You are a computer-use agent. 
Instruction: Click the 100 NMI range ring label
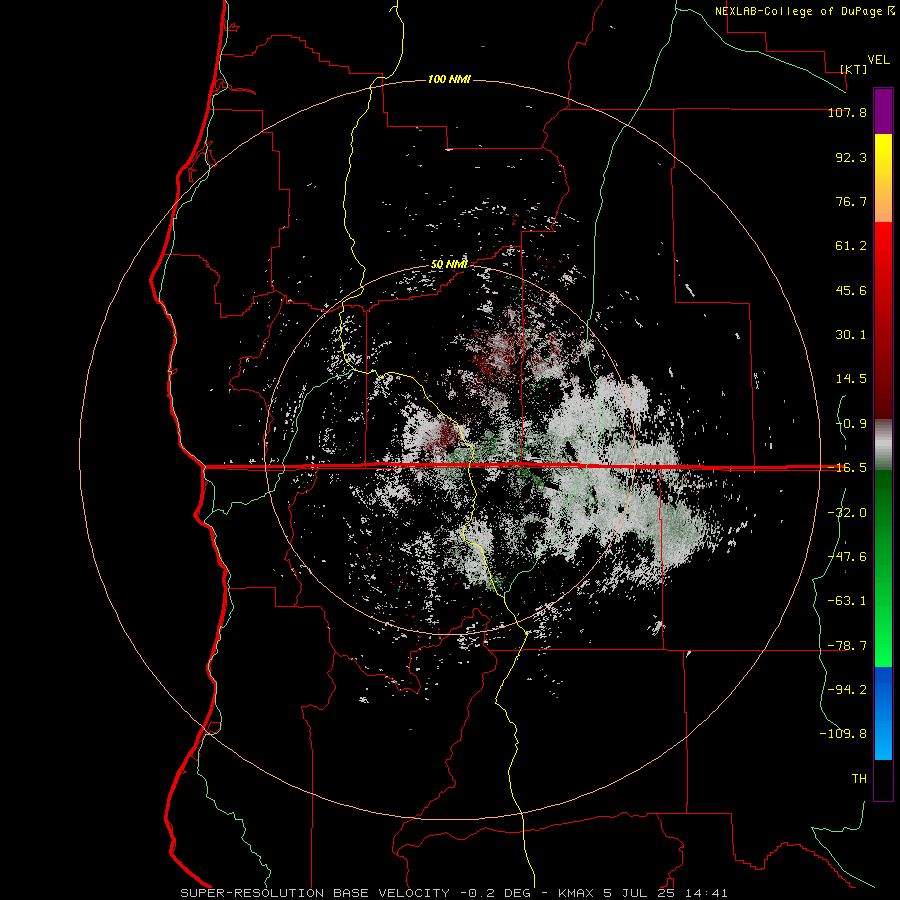[449, 79]
